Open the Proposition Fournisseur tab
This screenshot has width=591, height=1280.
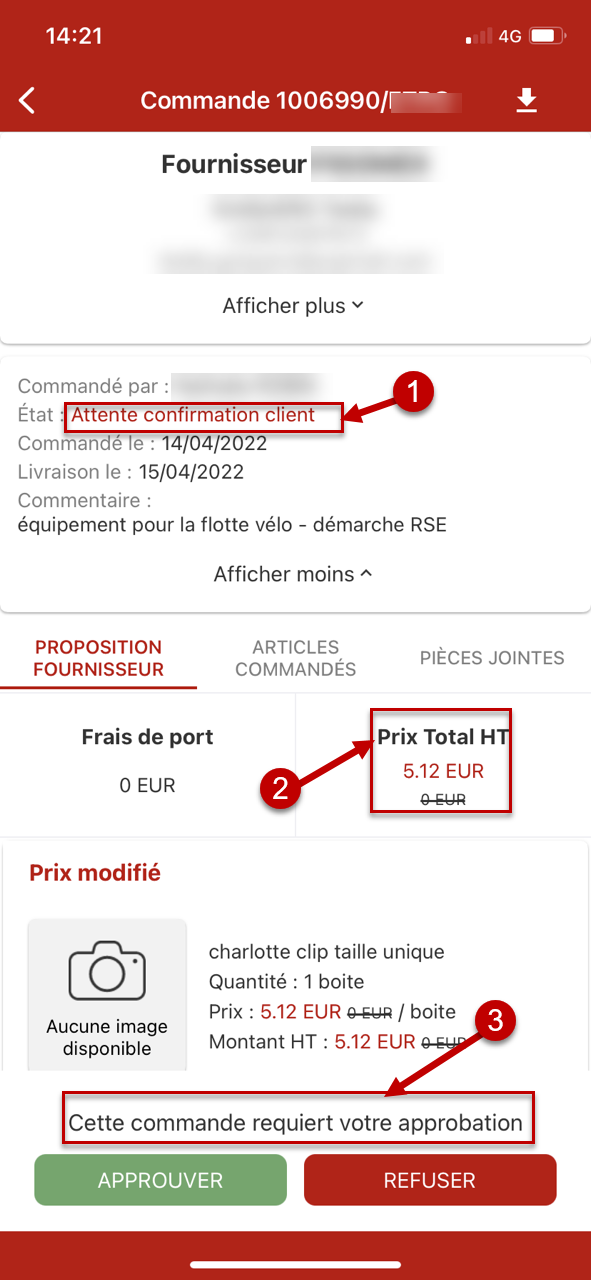(x=98, y=658)
